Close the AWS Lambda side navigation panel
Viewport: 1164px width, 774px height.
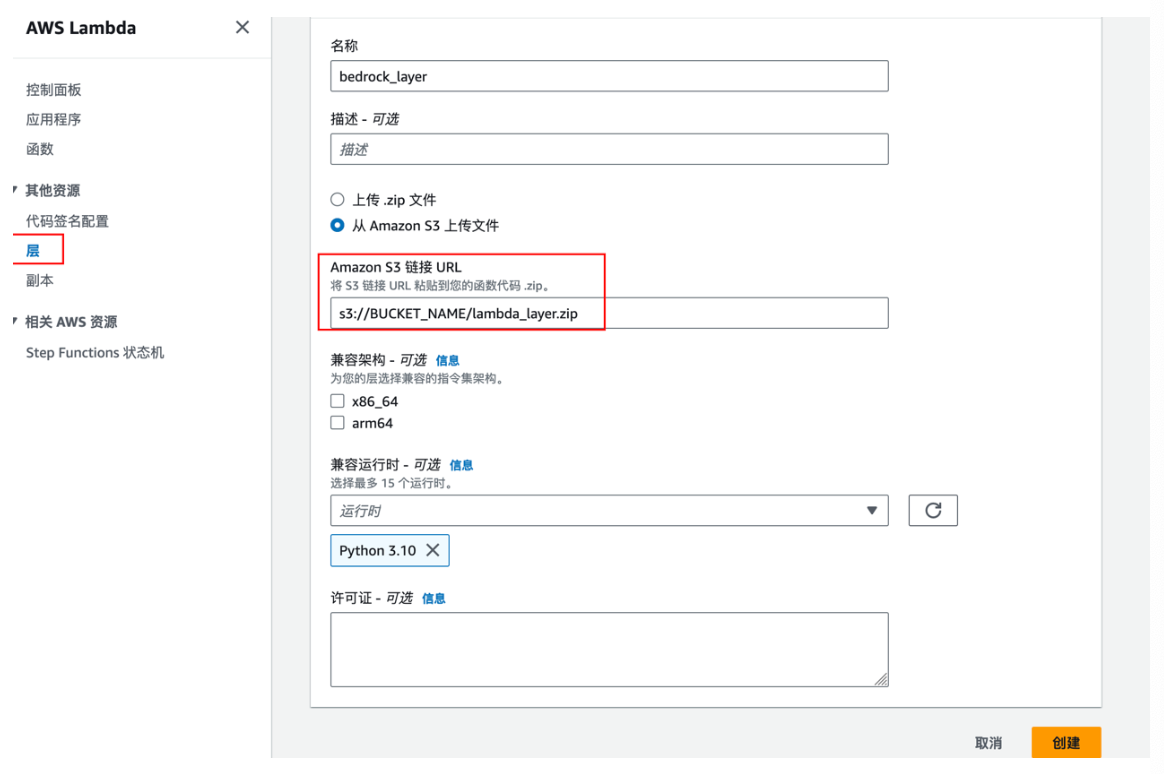click(x=242, y=27)
